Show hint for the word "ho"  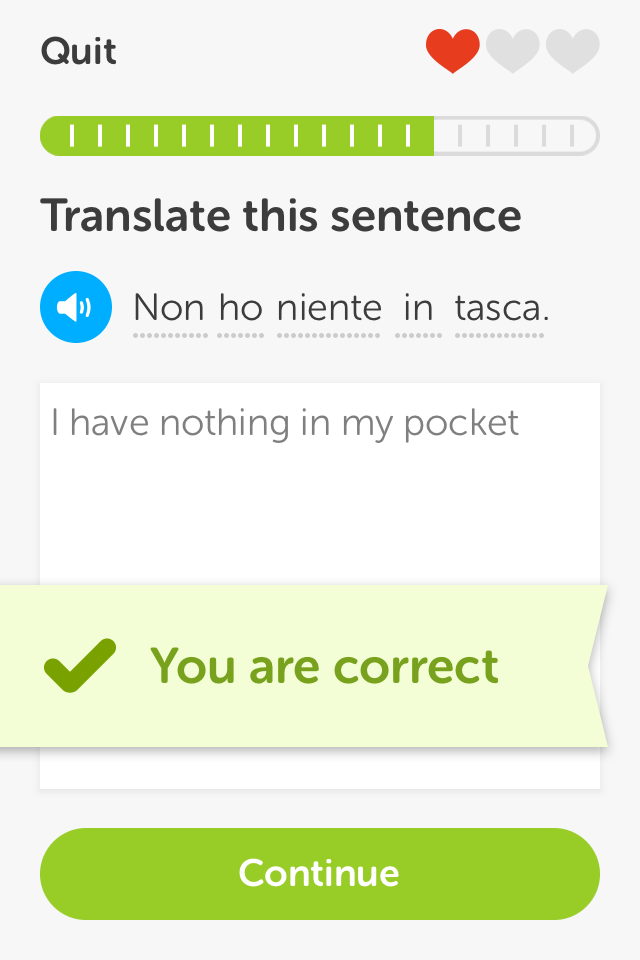point(241,308)
